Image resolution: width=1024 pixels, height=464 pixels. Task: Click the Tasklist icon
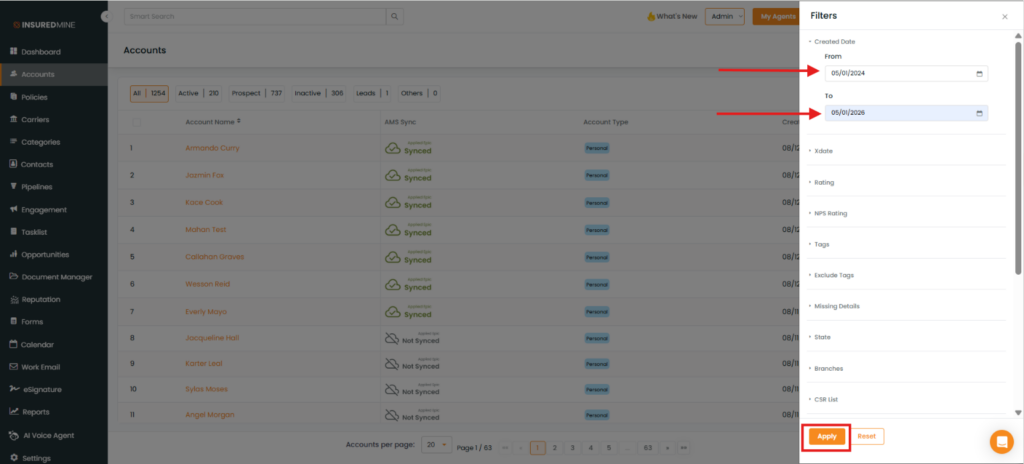pos(13,231)
